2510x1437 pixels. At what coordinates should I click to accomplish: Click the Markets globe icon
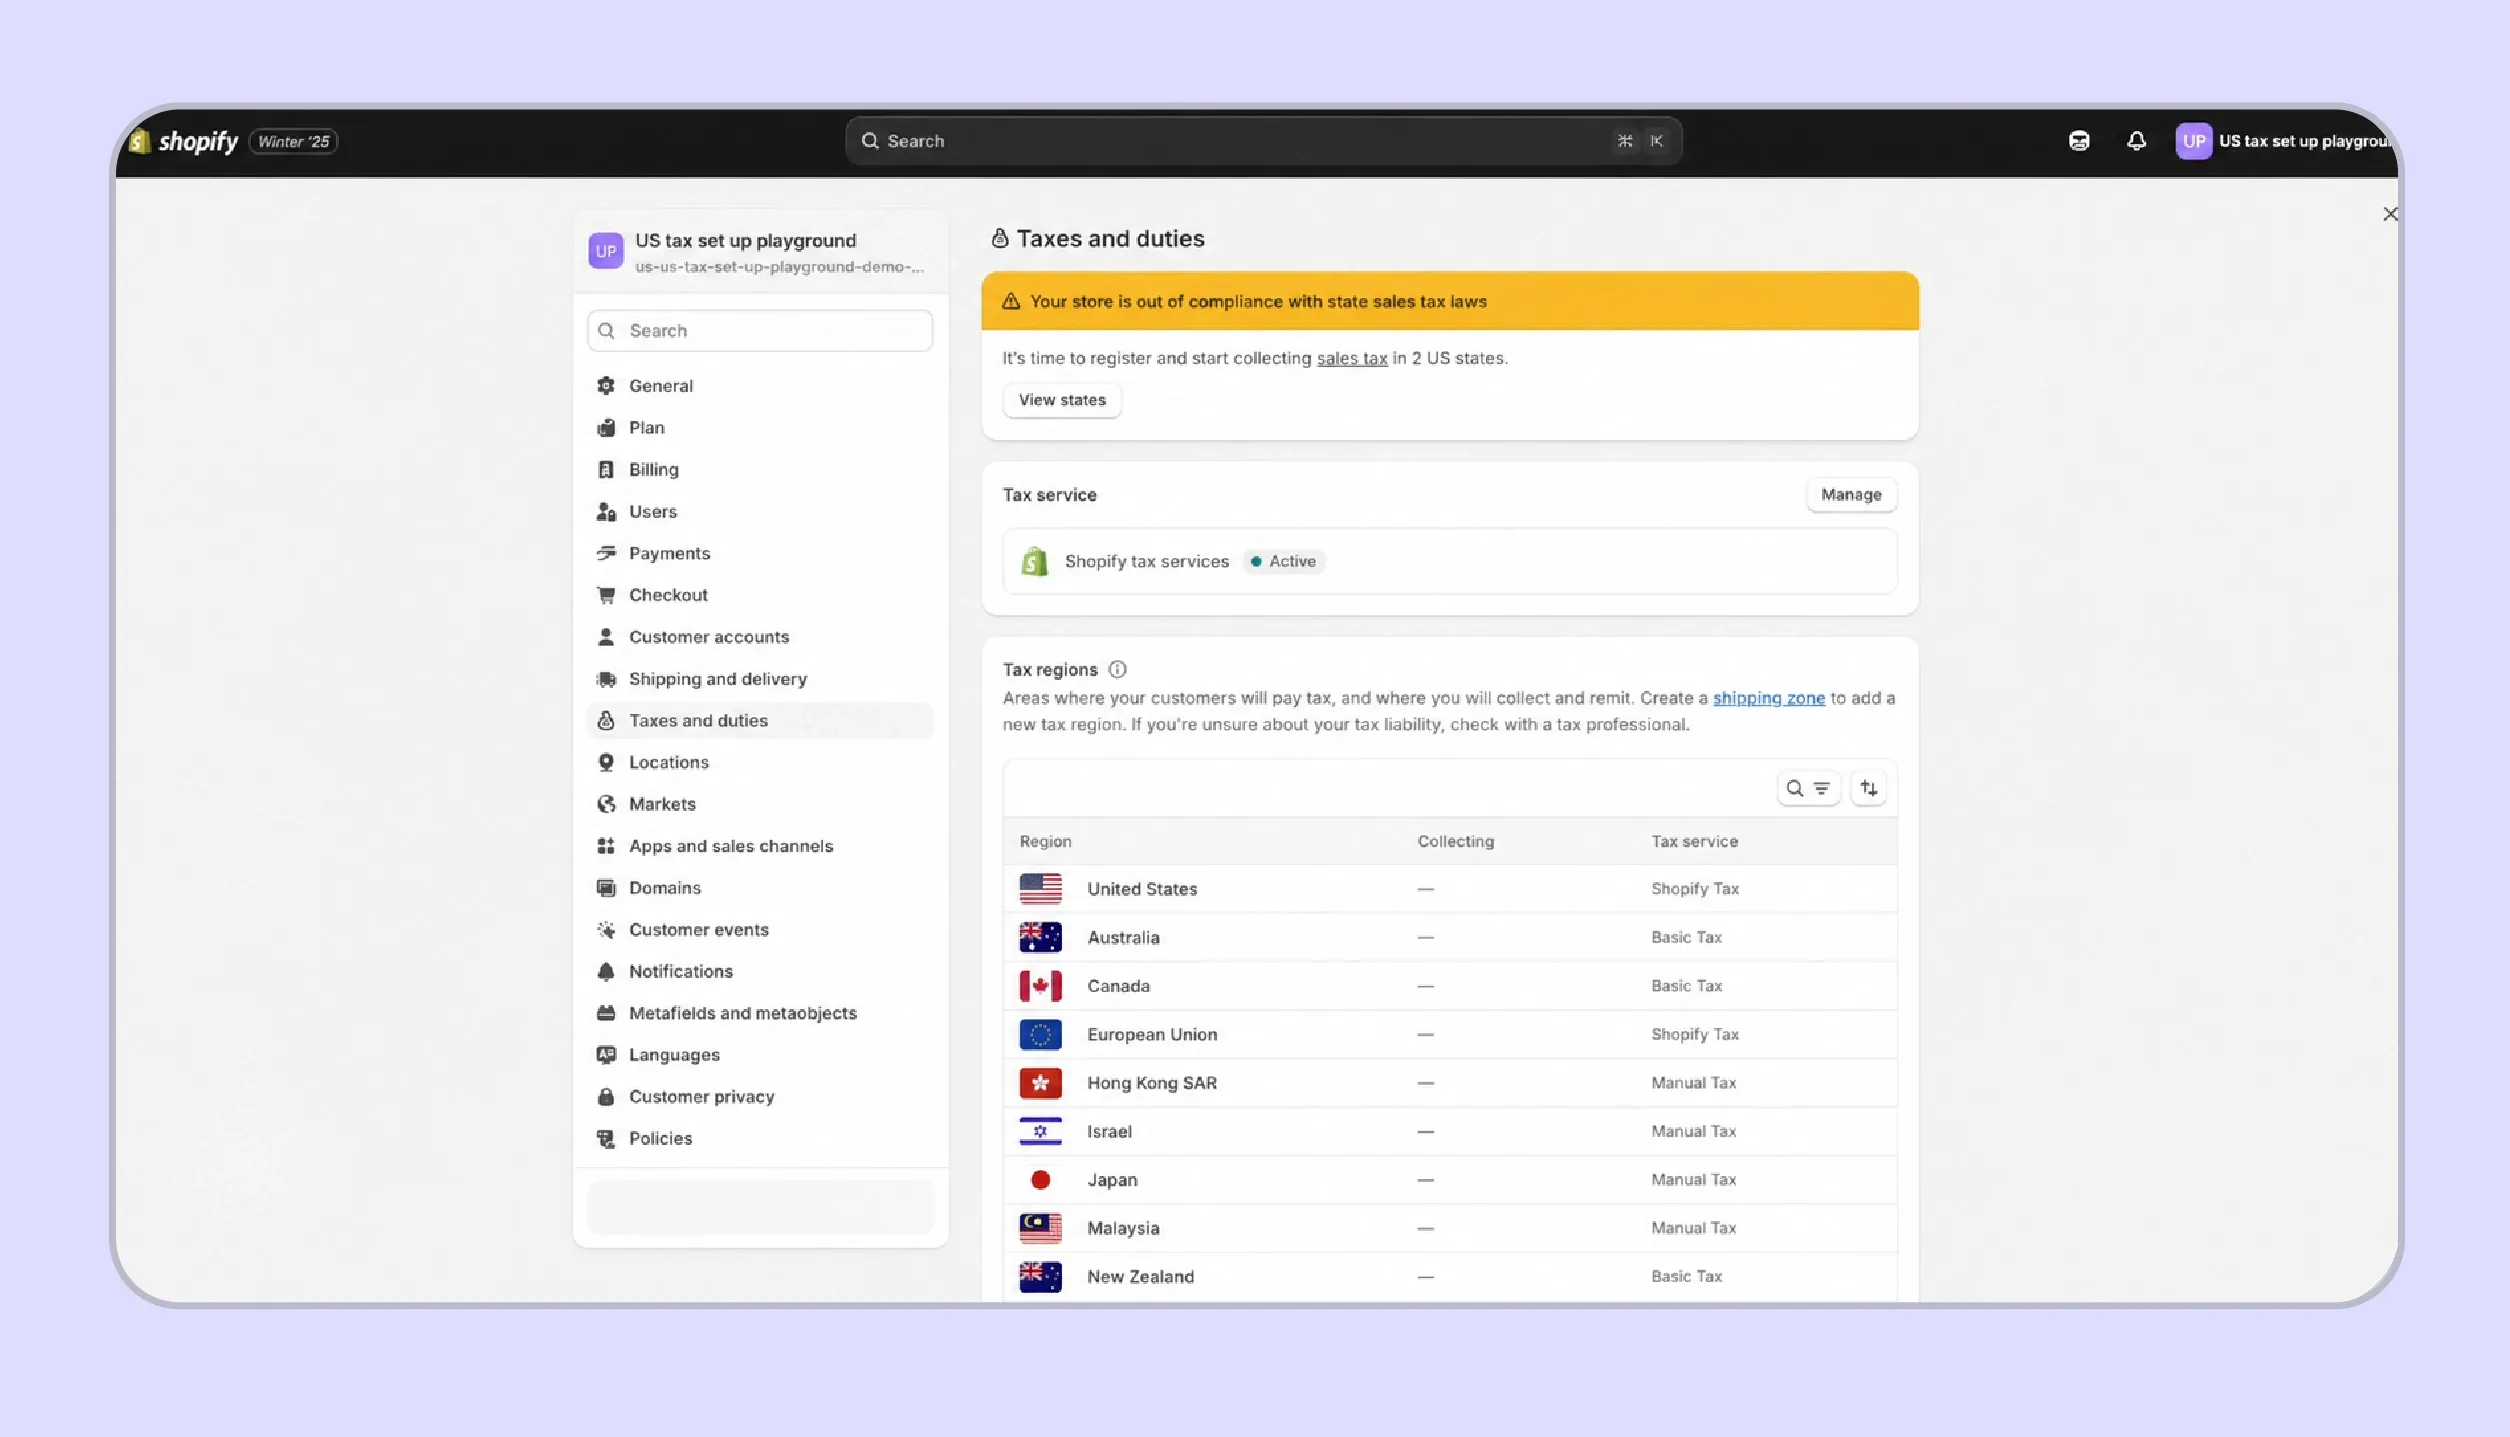pos(606,804)
